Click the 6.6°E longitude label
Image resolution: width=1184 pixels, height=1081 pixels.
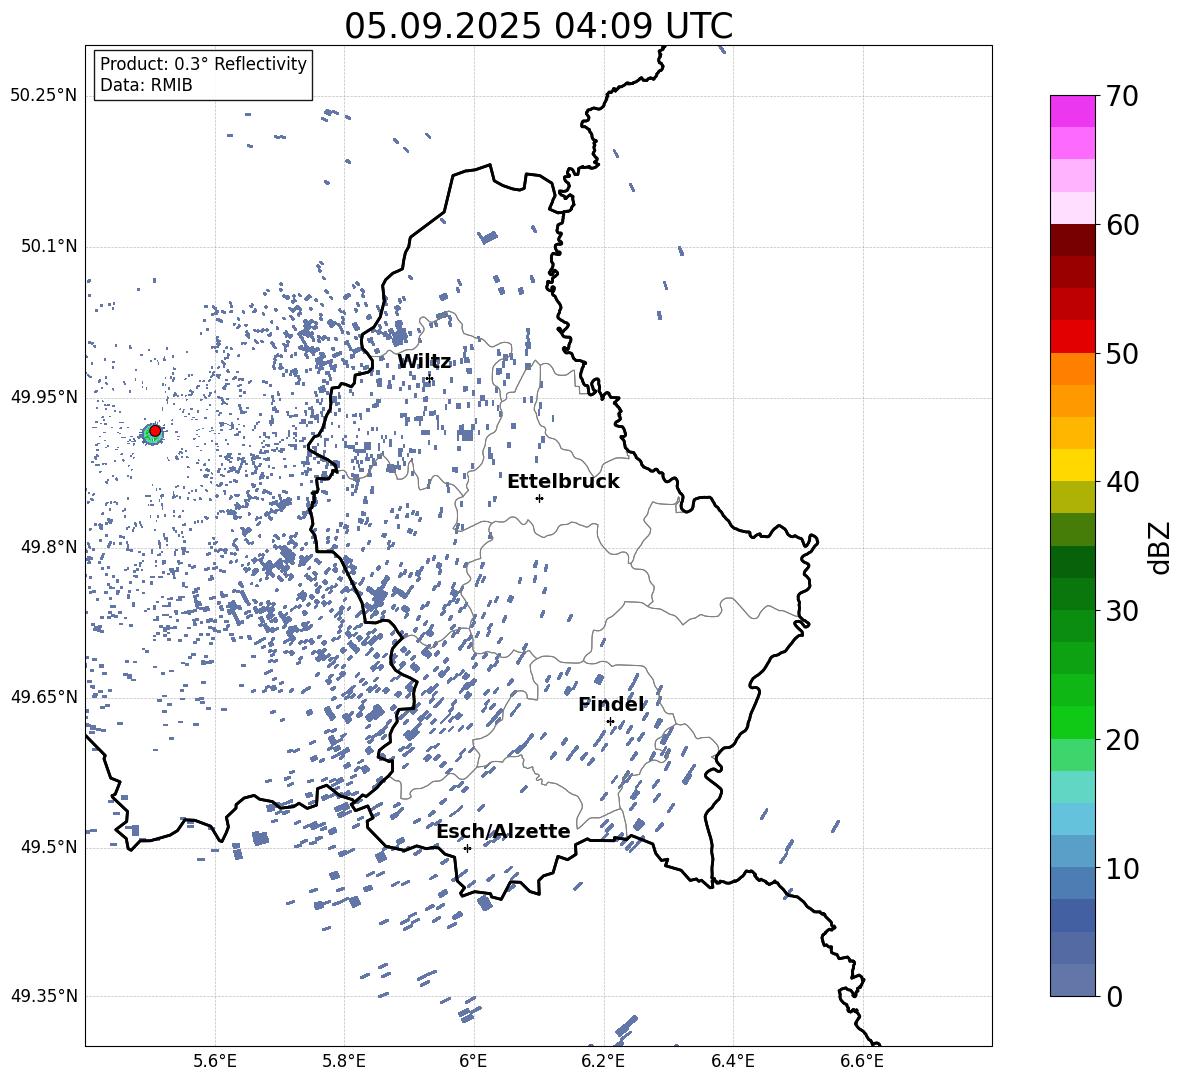tap(862, 1061)
